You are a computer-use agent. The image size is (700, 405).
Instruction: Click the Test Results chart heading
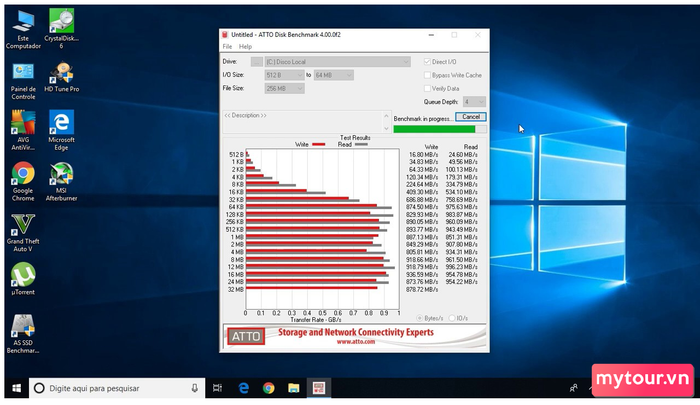355,138
